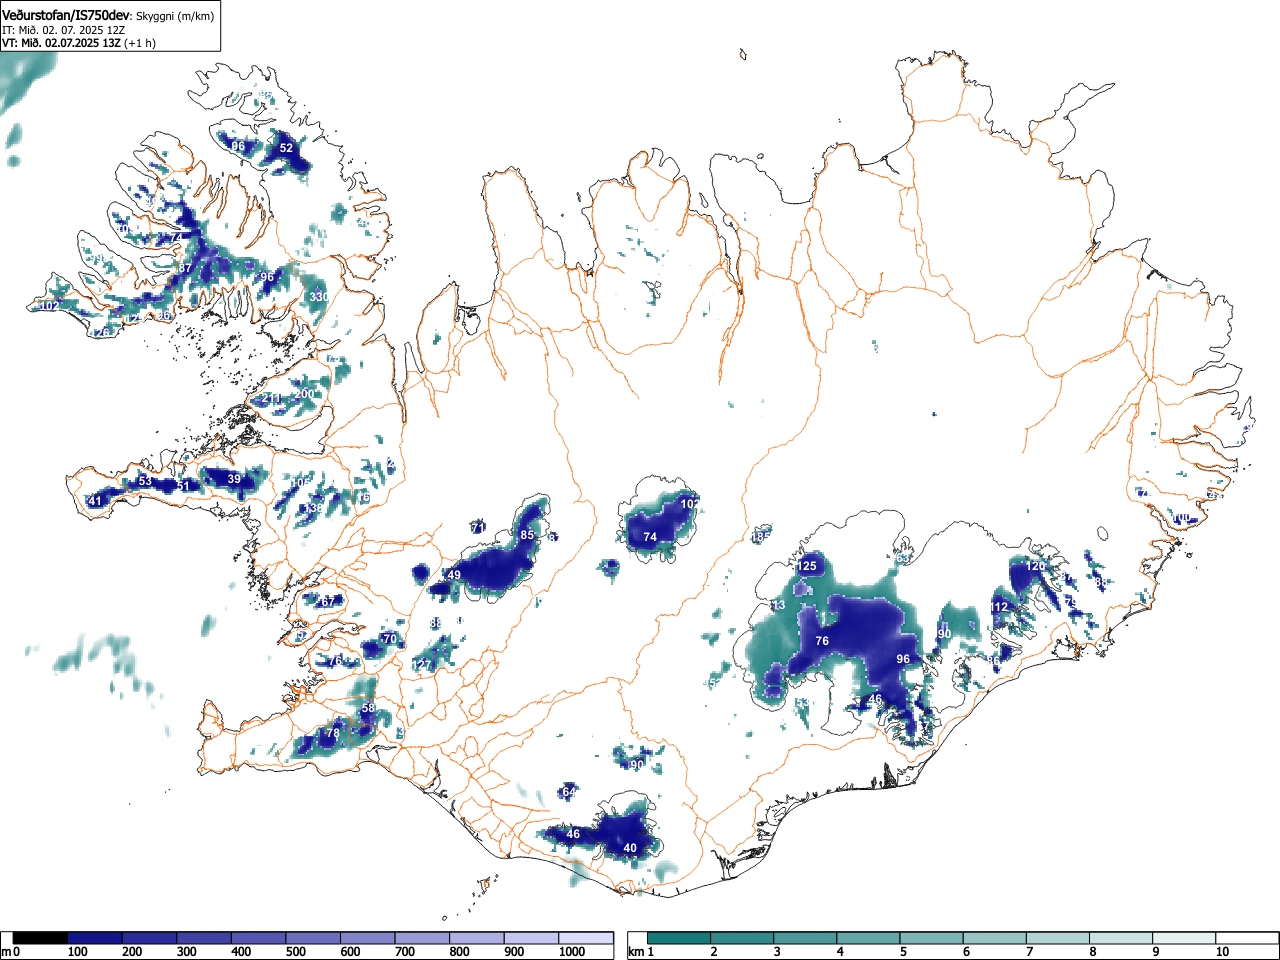This screenshot has width=1280, height=960.
Task: Click the '39' visibility value on the map
Action: 234,479
